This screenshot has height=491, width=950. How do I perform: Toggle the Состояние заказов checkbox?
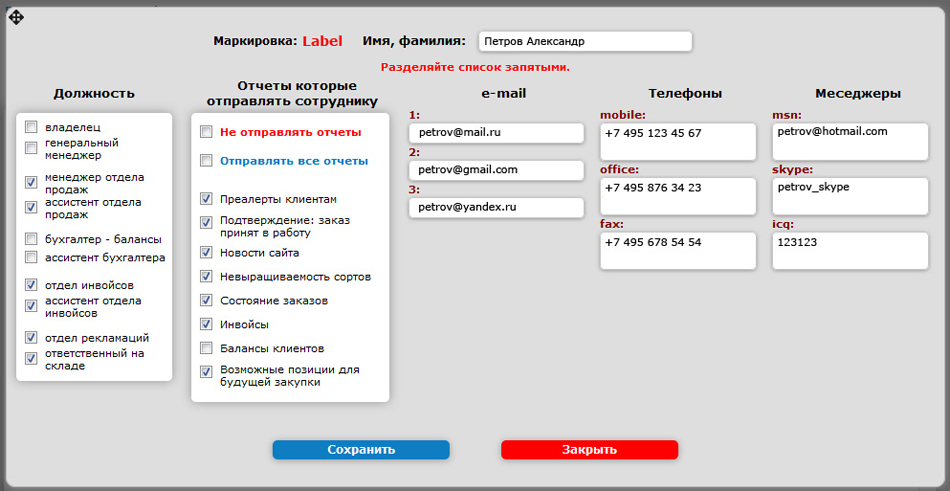[x=207, y=300]
